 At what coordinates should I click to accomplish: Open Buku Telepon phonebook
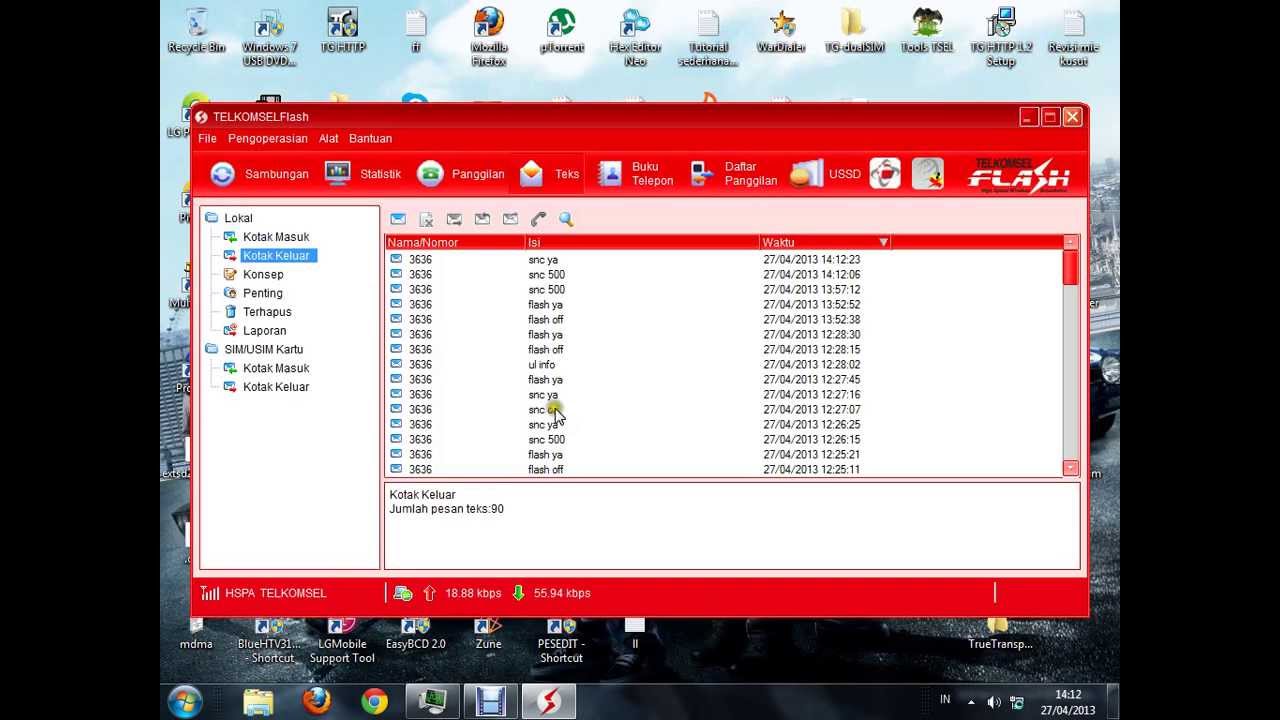(636, 174)
